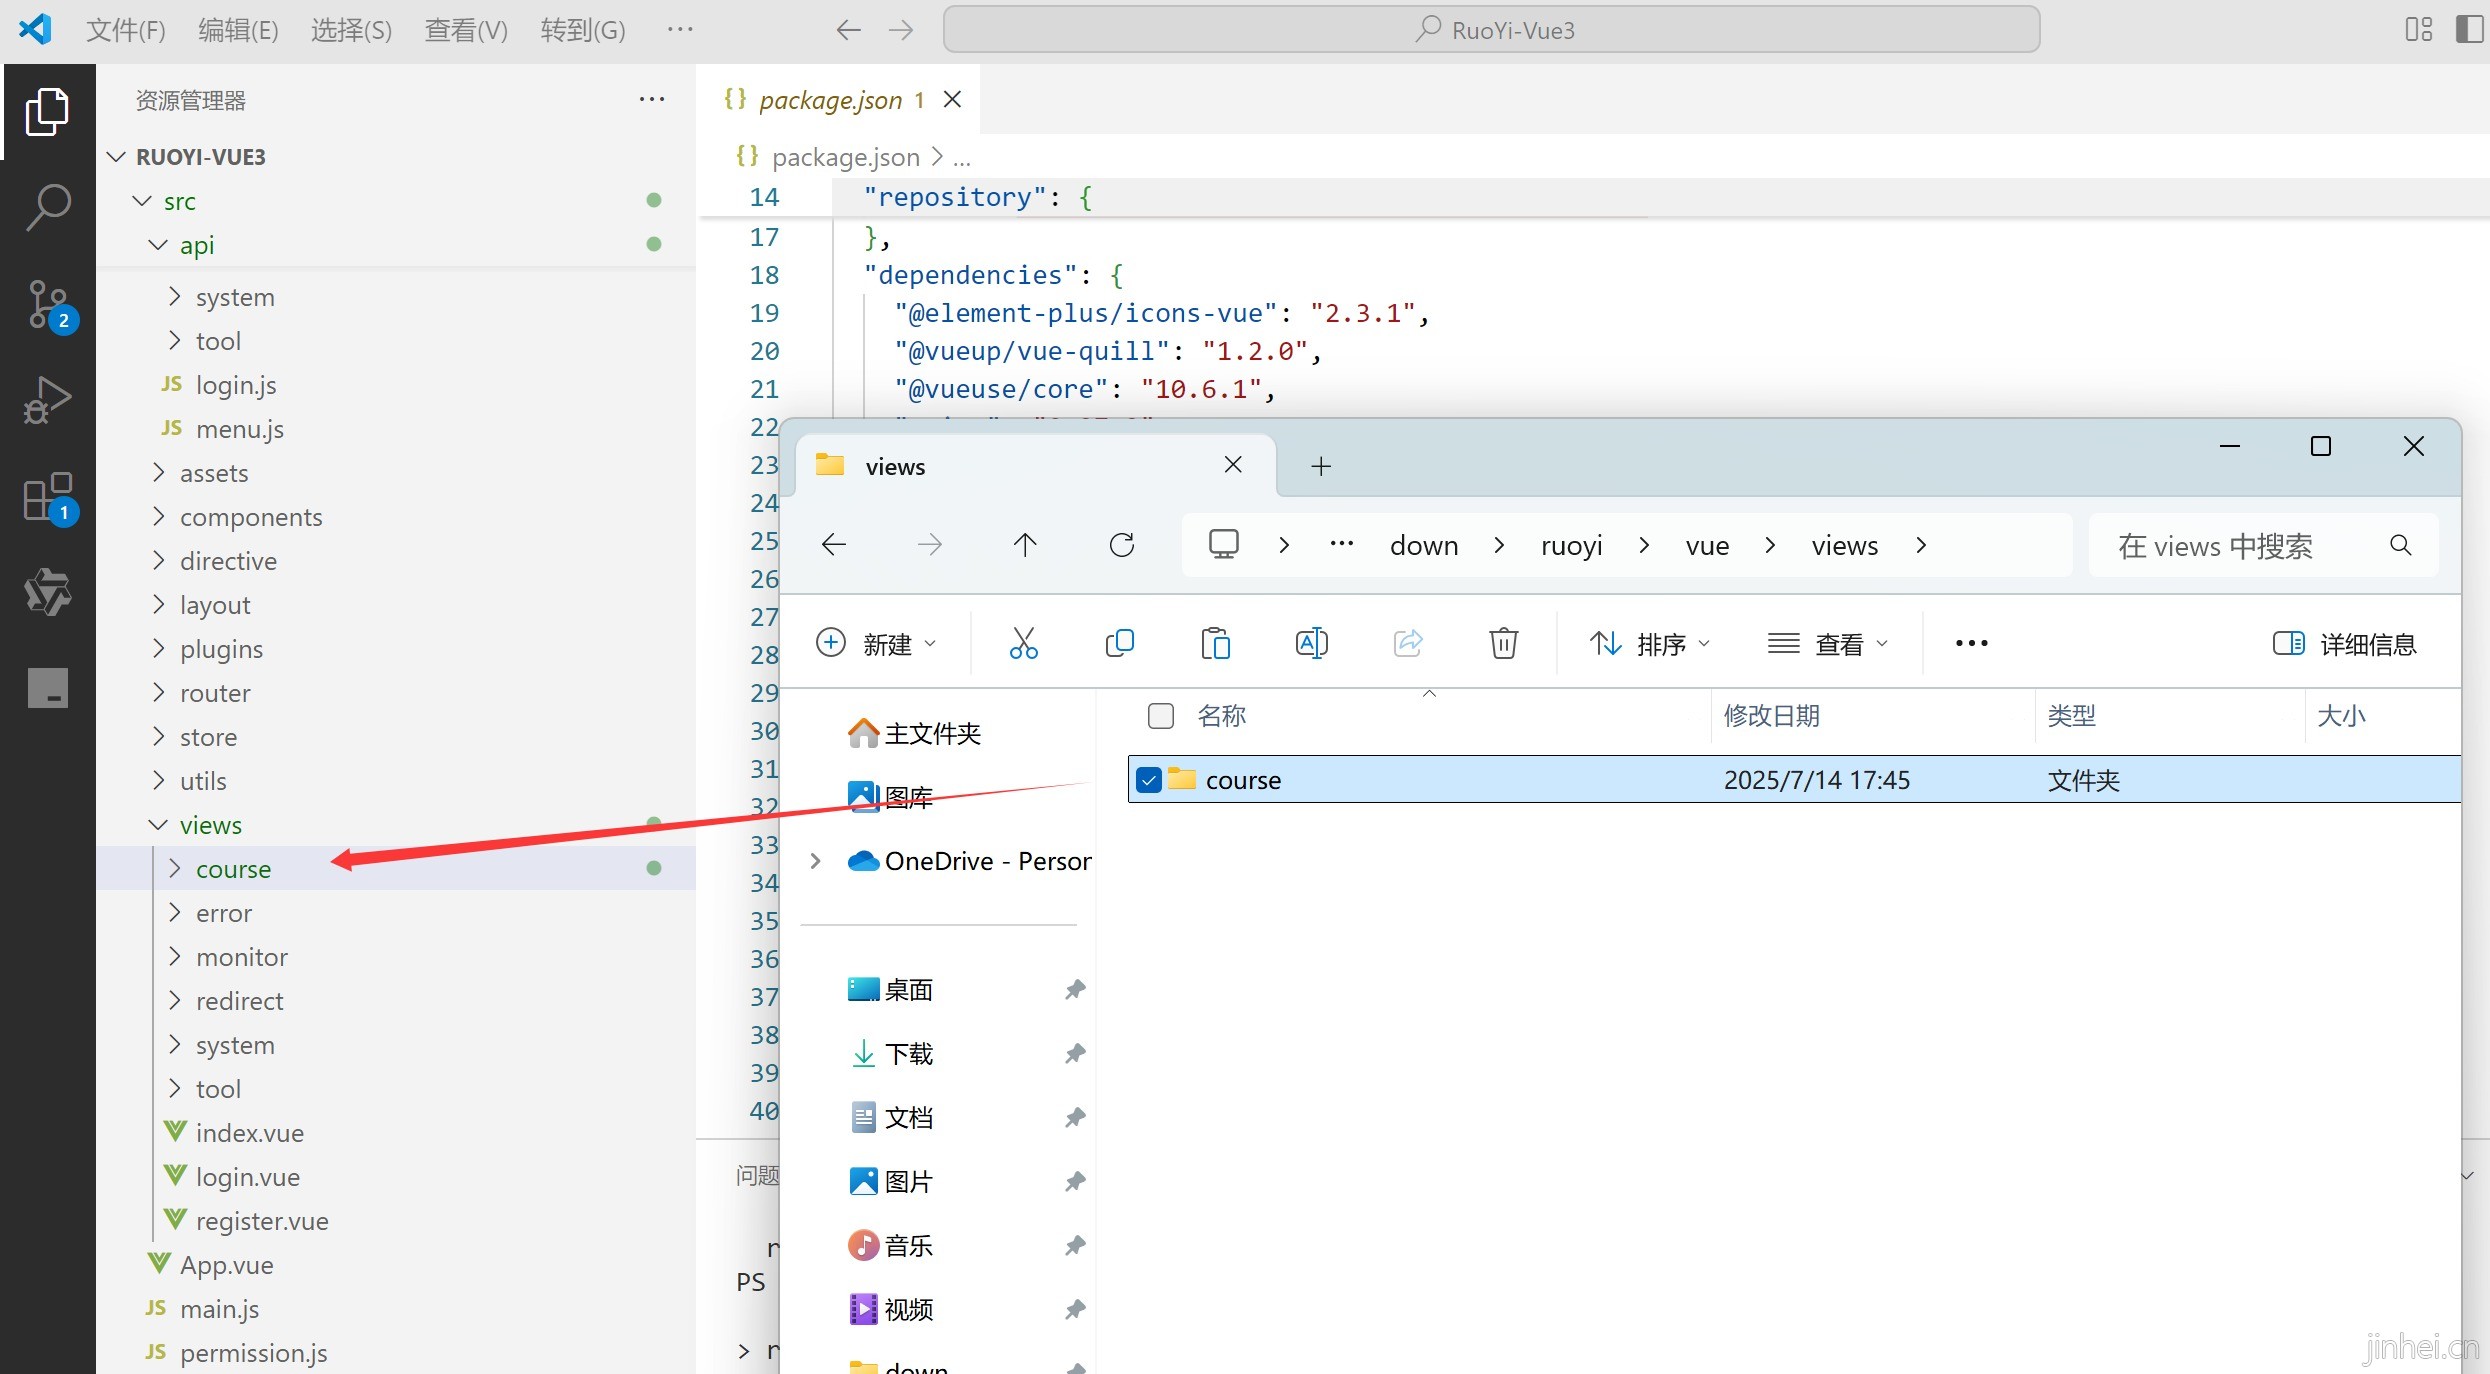Open the Extensions view in the activity bar

click(50, 497)
